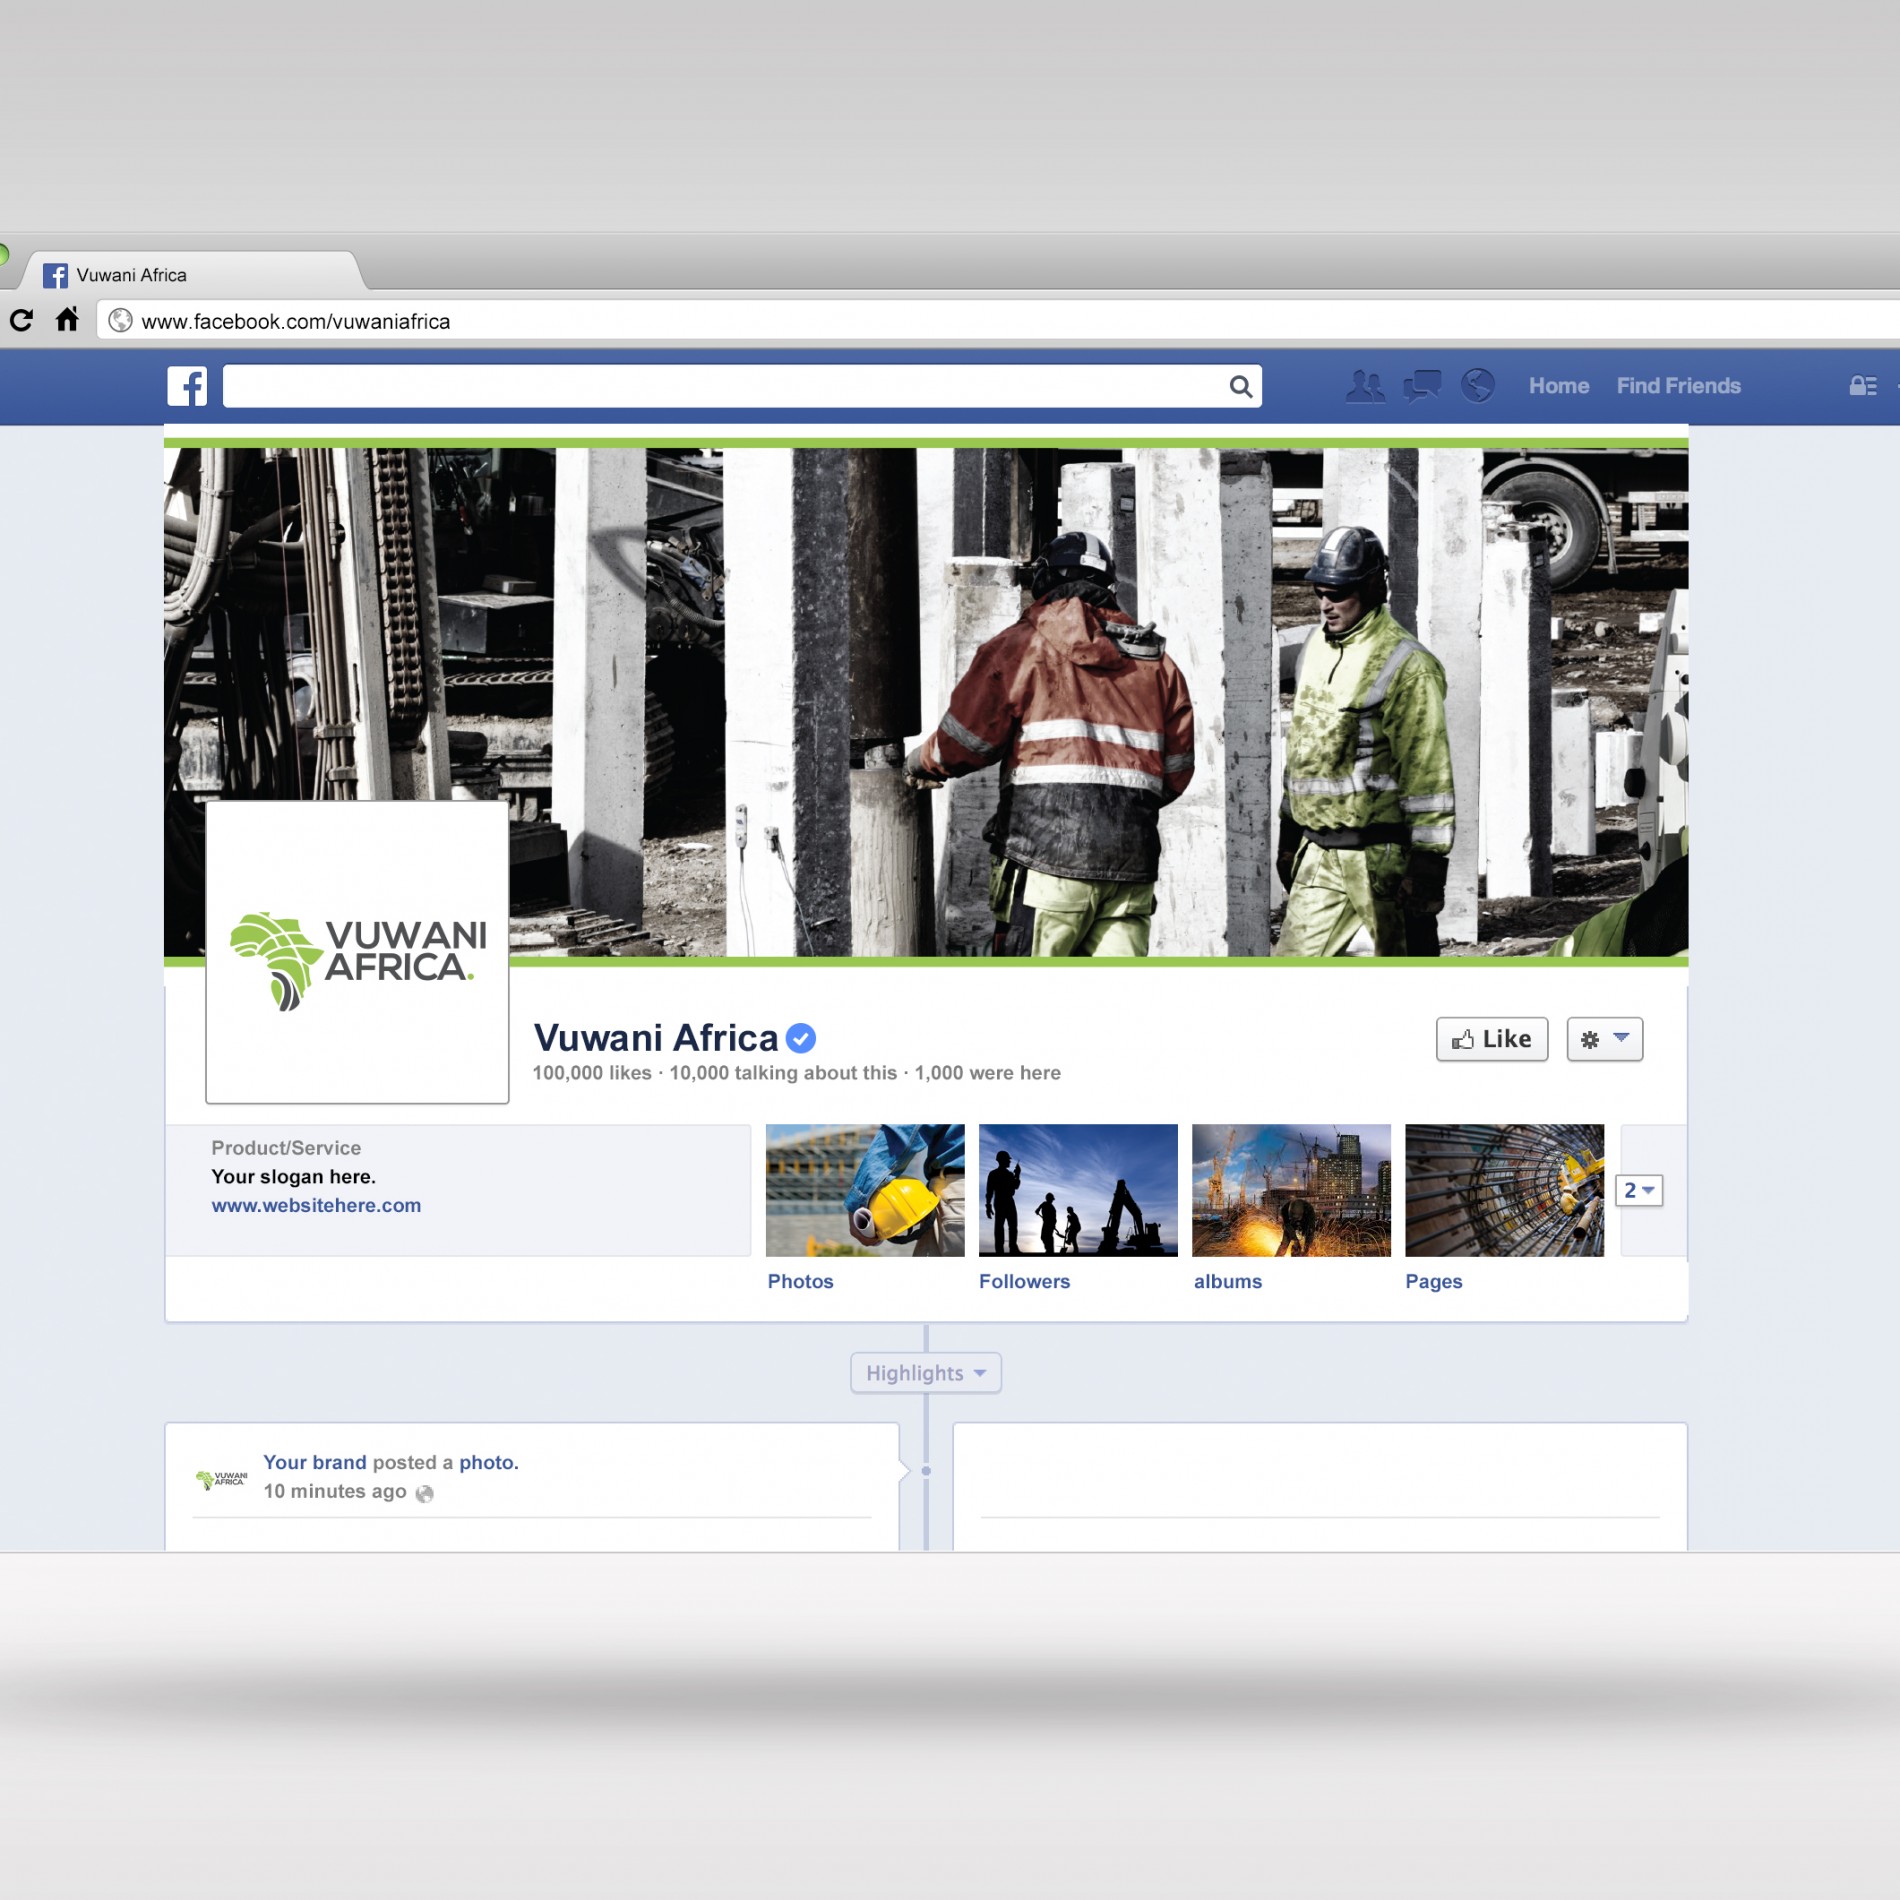Expand the Highlights dropdown
Viewport: 1900px width, 1900px height.
click(925, 1373)
